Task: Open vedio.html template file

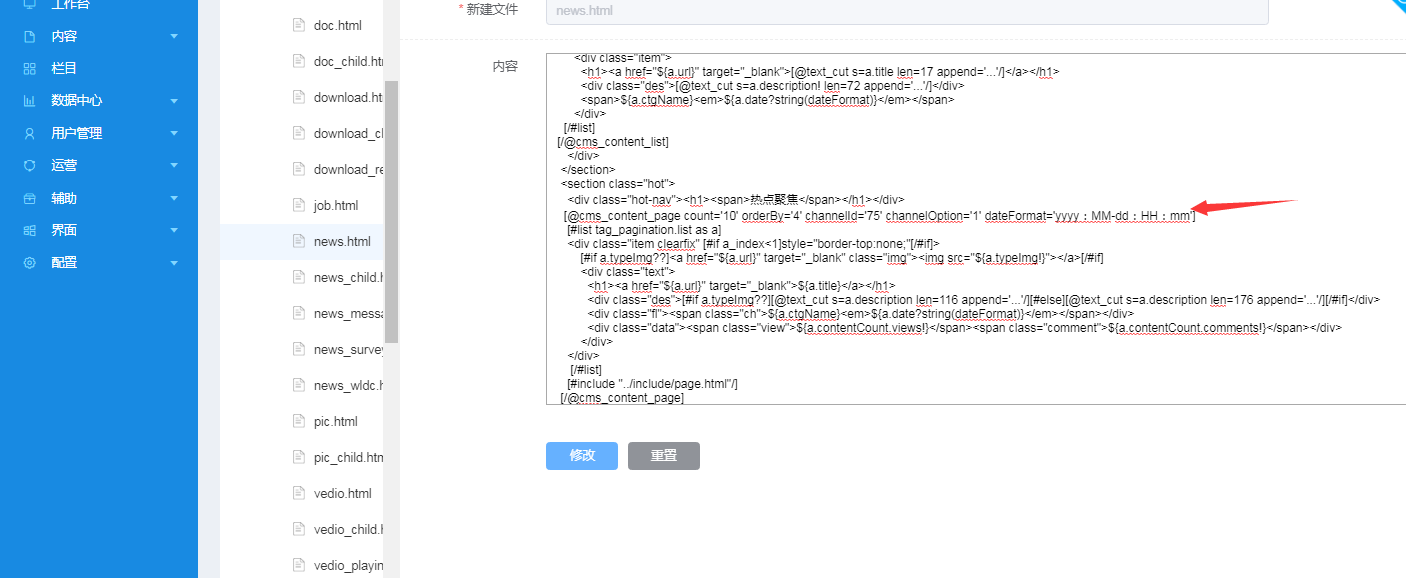Action: click(x=342, y=493)
